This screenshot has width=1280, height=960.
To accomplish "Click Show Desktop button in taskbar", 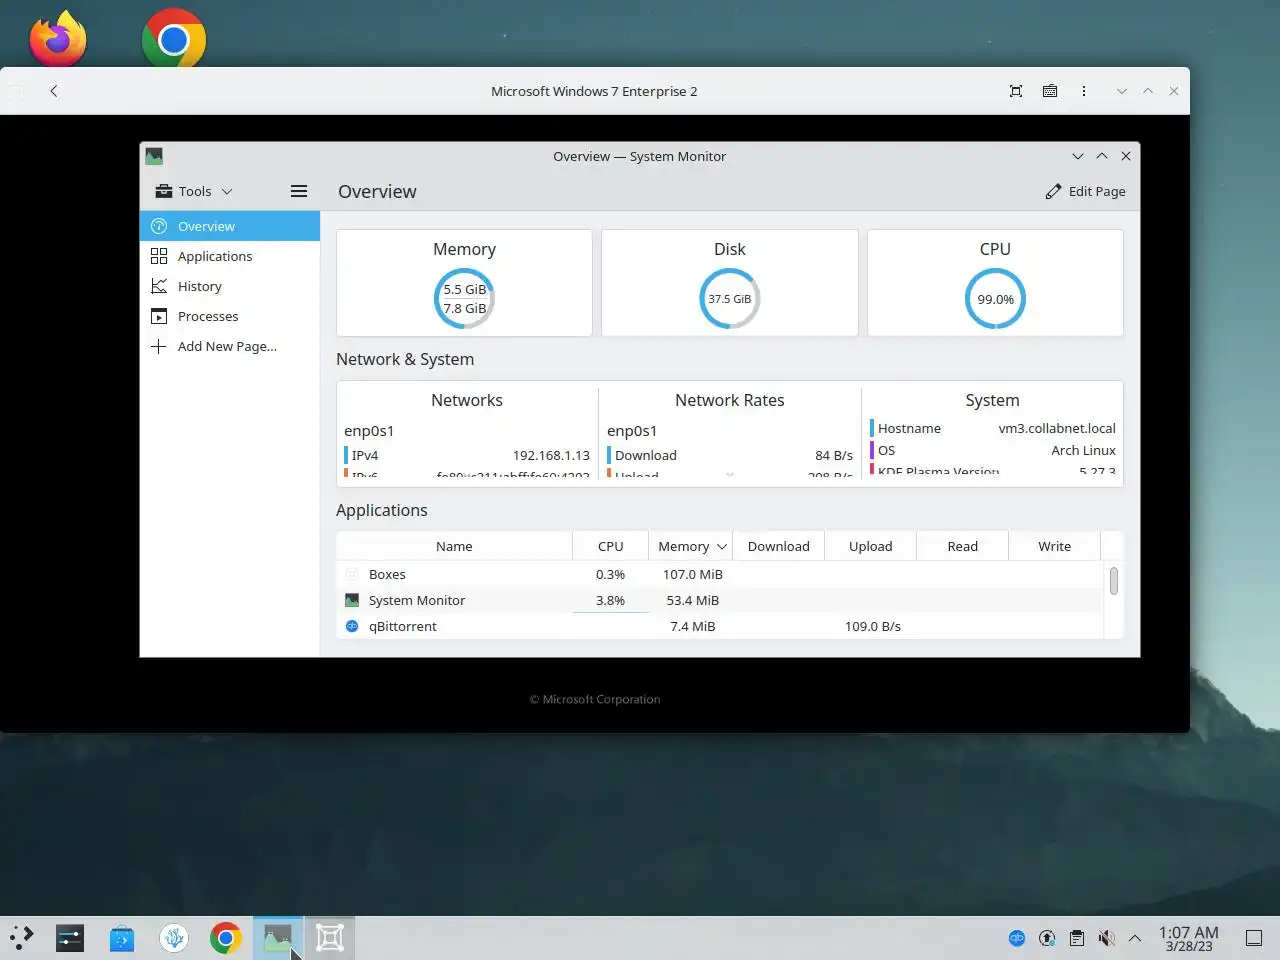I will point(1254,938).
